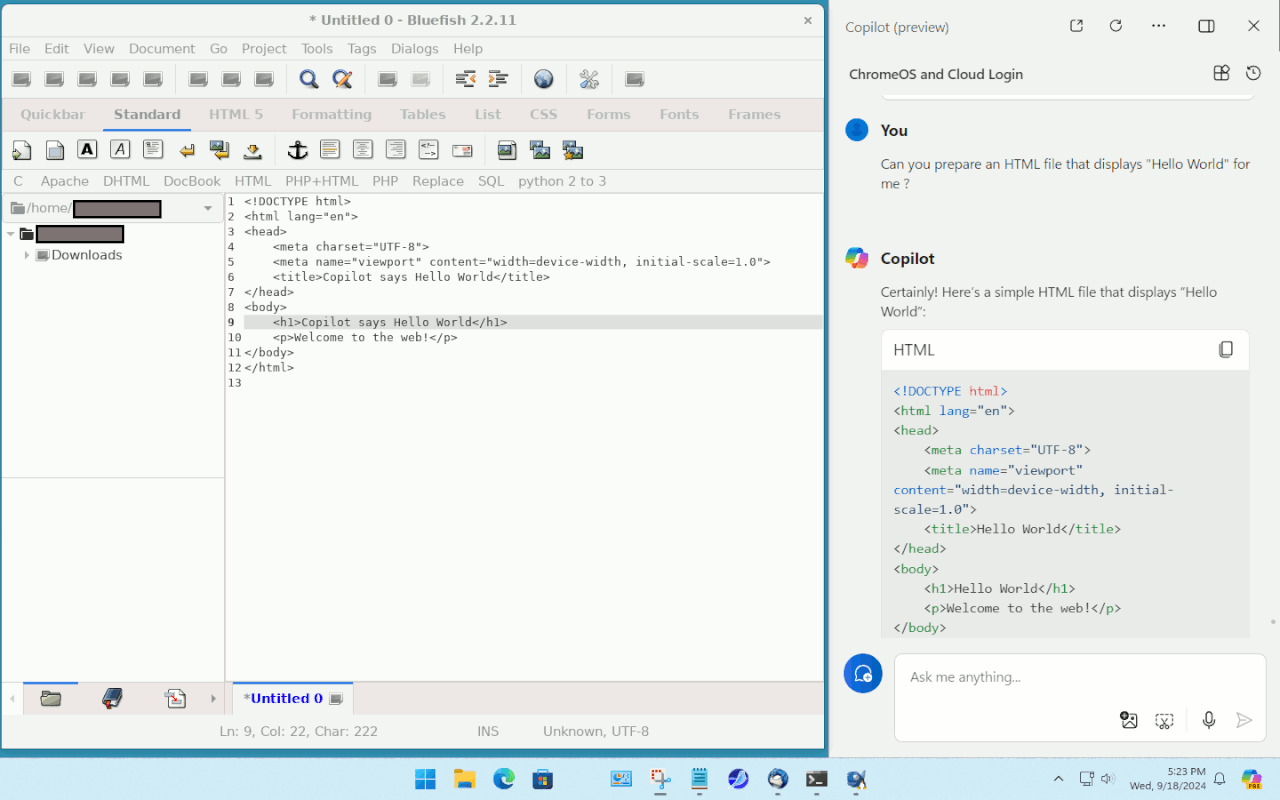The width and height of the screenshot is (1280, 800).
Task: Insert a Paragraph tag icon
Action: (153, 150)
